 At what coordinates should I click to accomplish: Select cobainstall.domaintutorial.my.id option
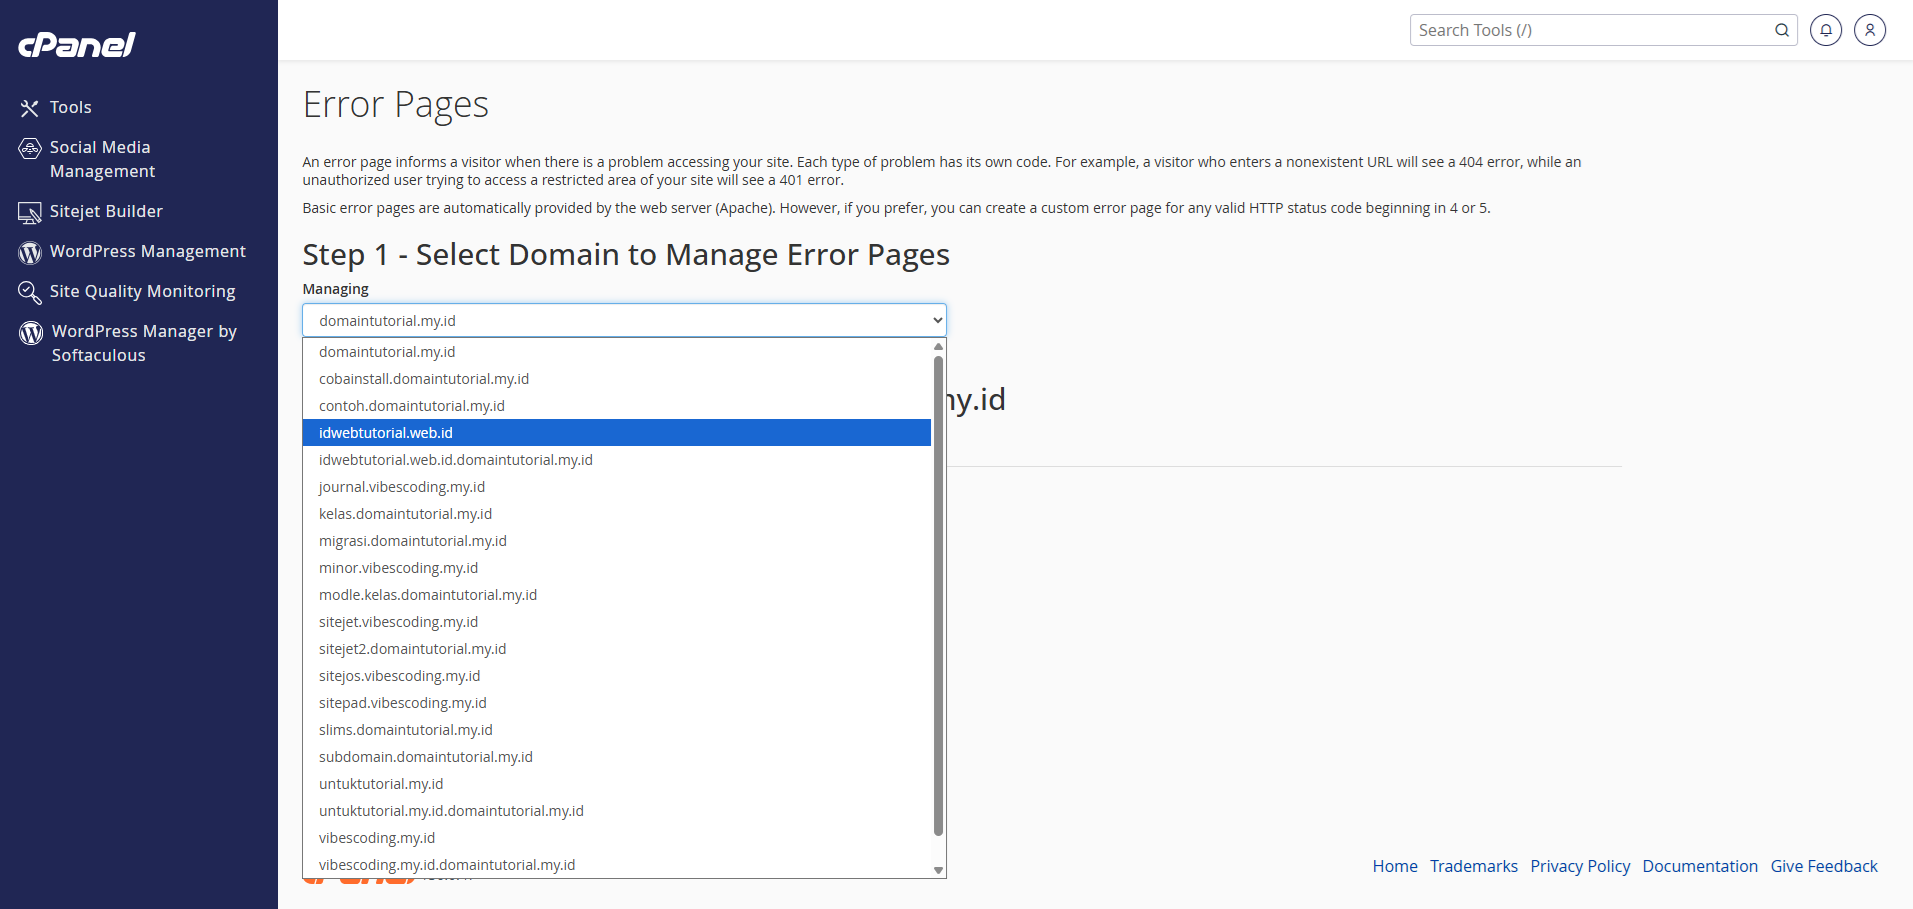click(617, 379)
